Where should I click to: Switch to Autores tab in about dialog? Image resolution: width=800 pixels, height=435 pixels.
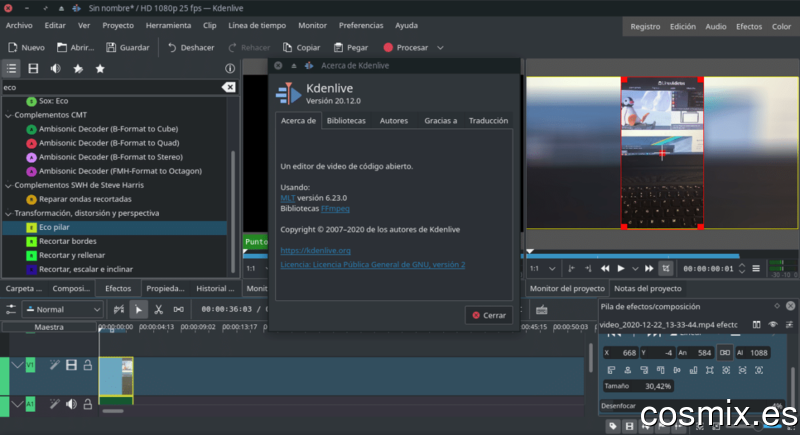click(x=394, y=121)
